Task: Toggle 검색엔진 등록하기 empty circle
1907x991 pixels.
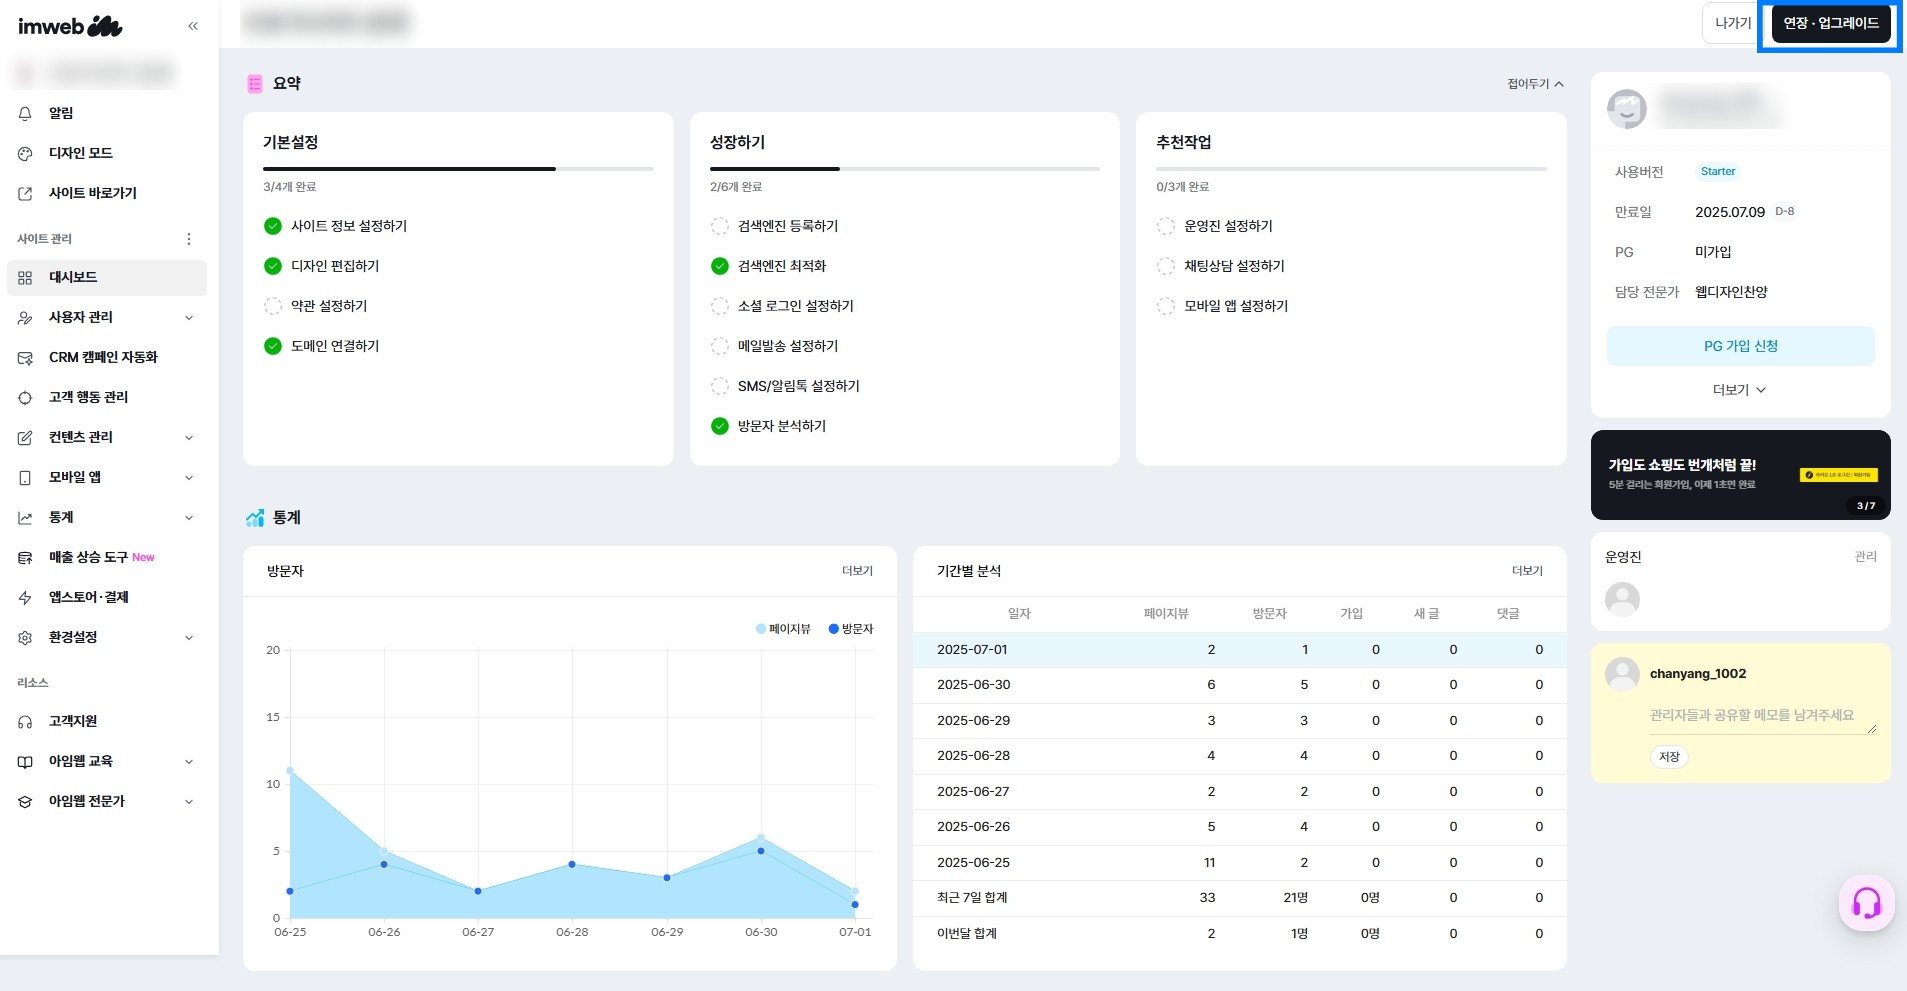Action: [719, 226]
